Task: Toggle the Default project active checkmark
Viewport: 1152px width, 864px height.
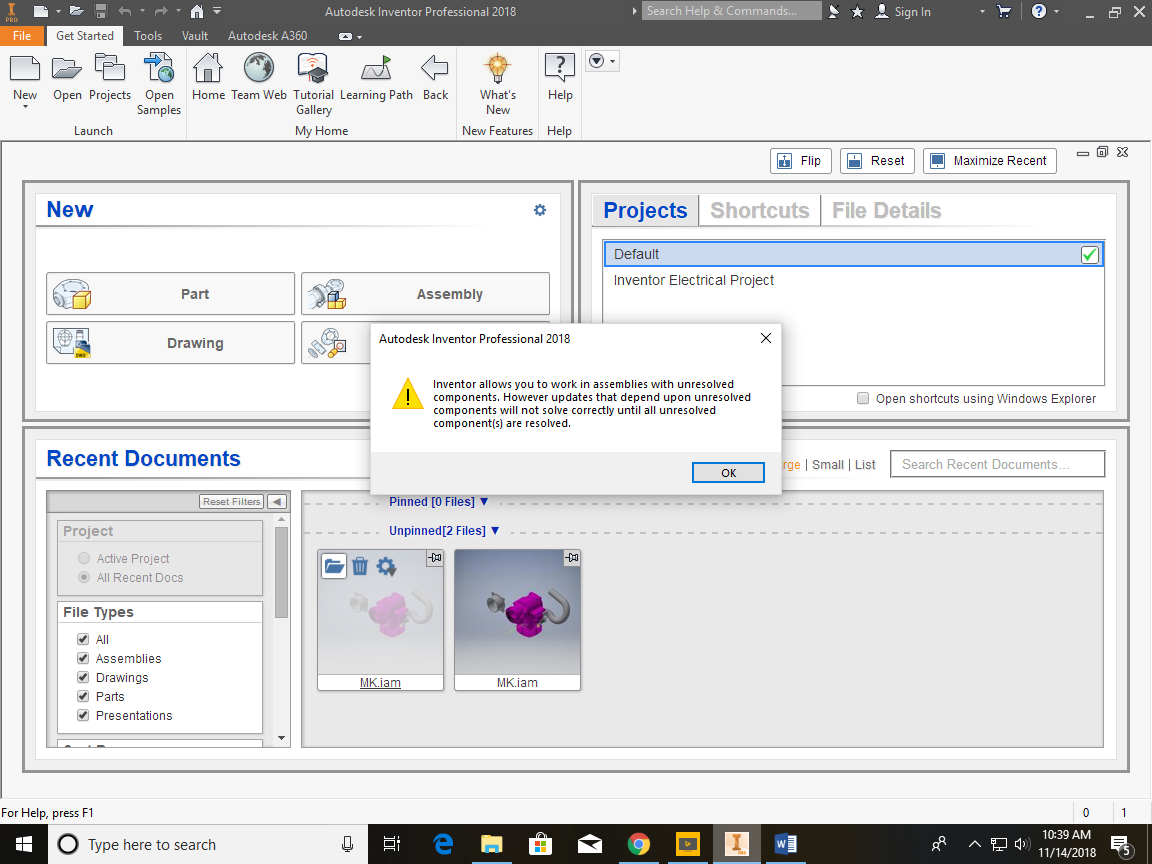Action: [1090, 254]
